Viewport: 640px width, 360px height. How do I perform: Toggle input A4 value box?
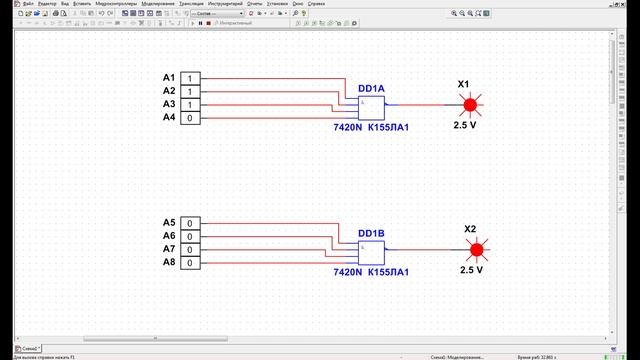[x=190, y=118]
